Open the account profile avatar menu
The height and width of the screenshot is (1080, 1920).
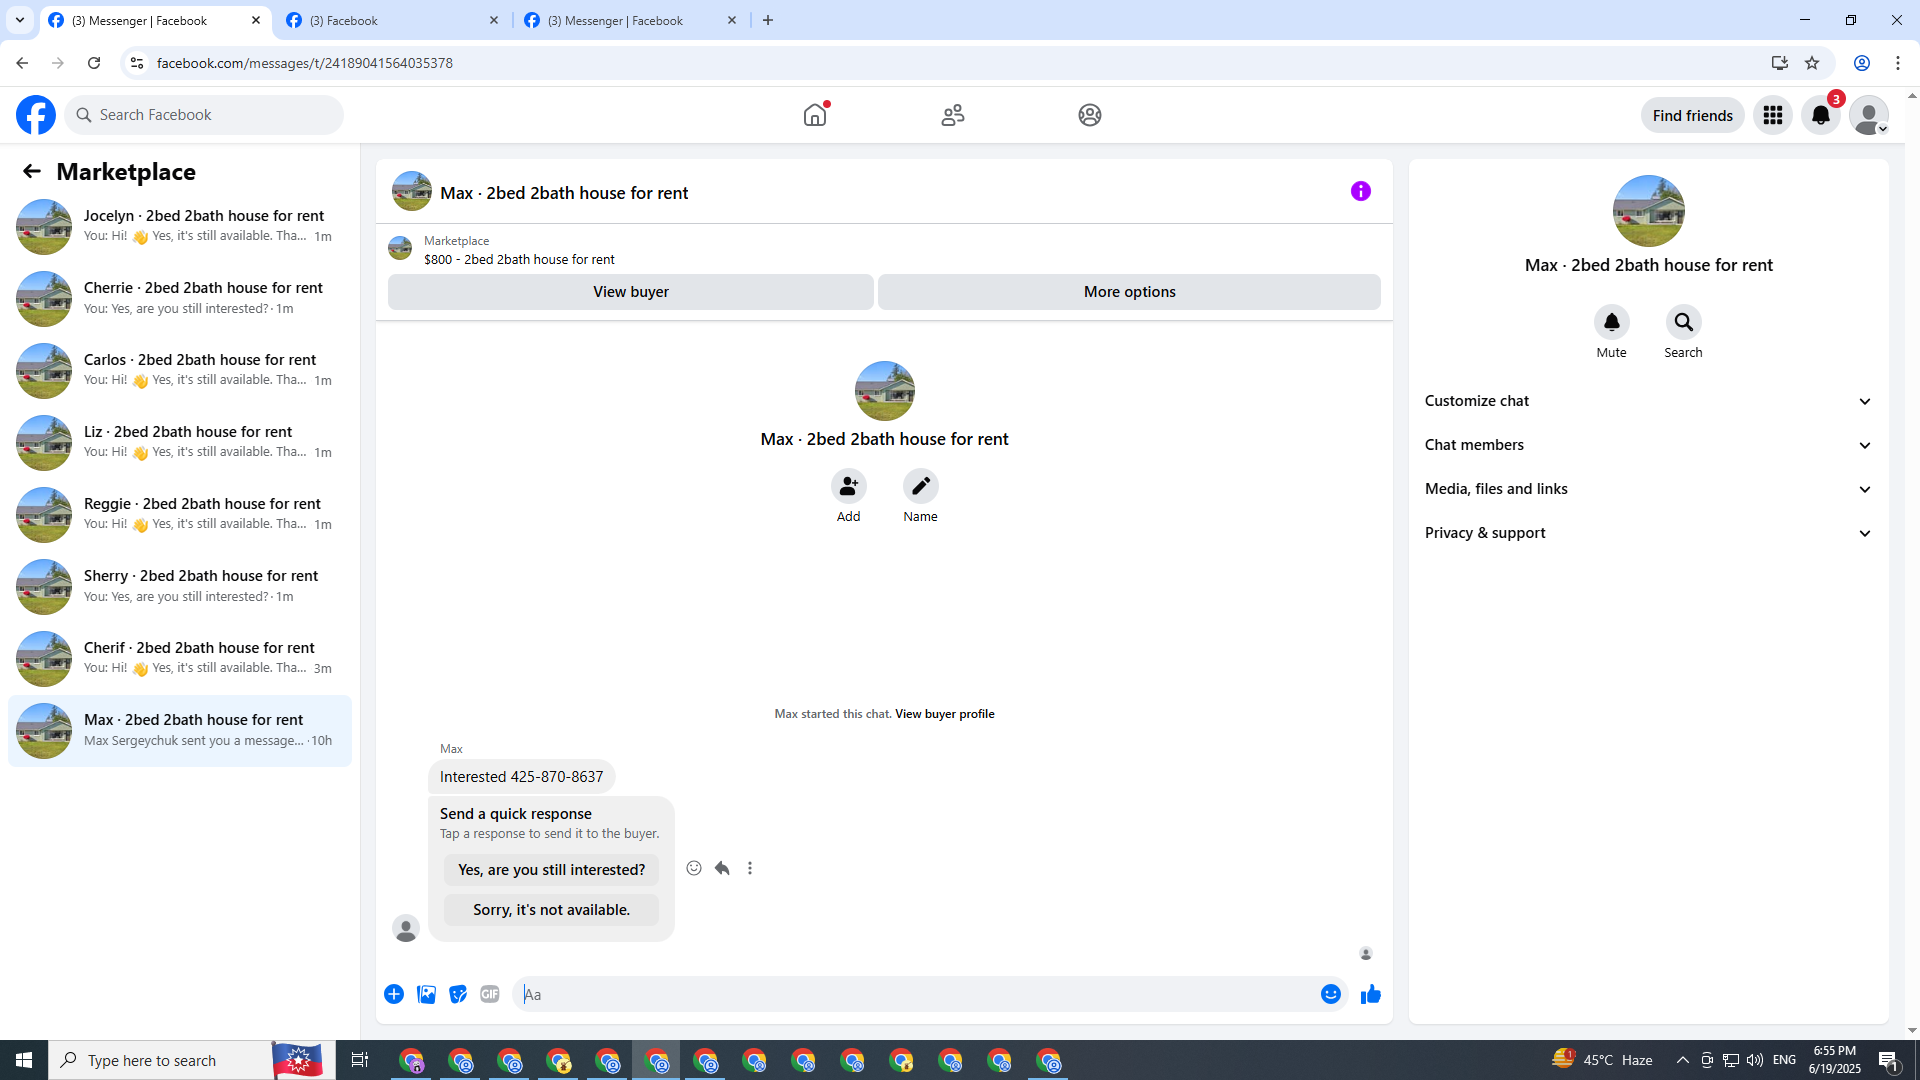[x=1869, y=115]
